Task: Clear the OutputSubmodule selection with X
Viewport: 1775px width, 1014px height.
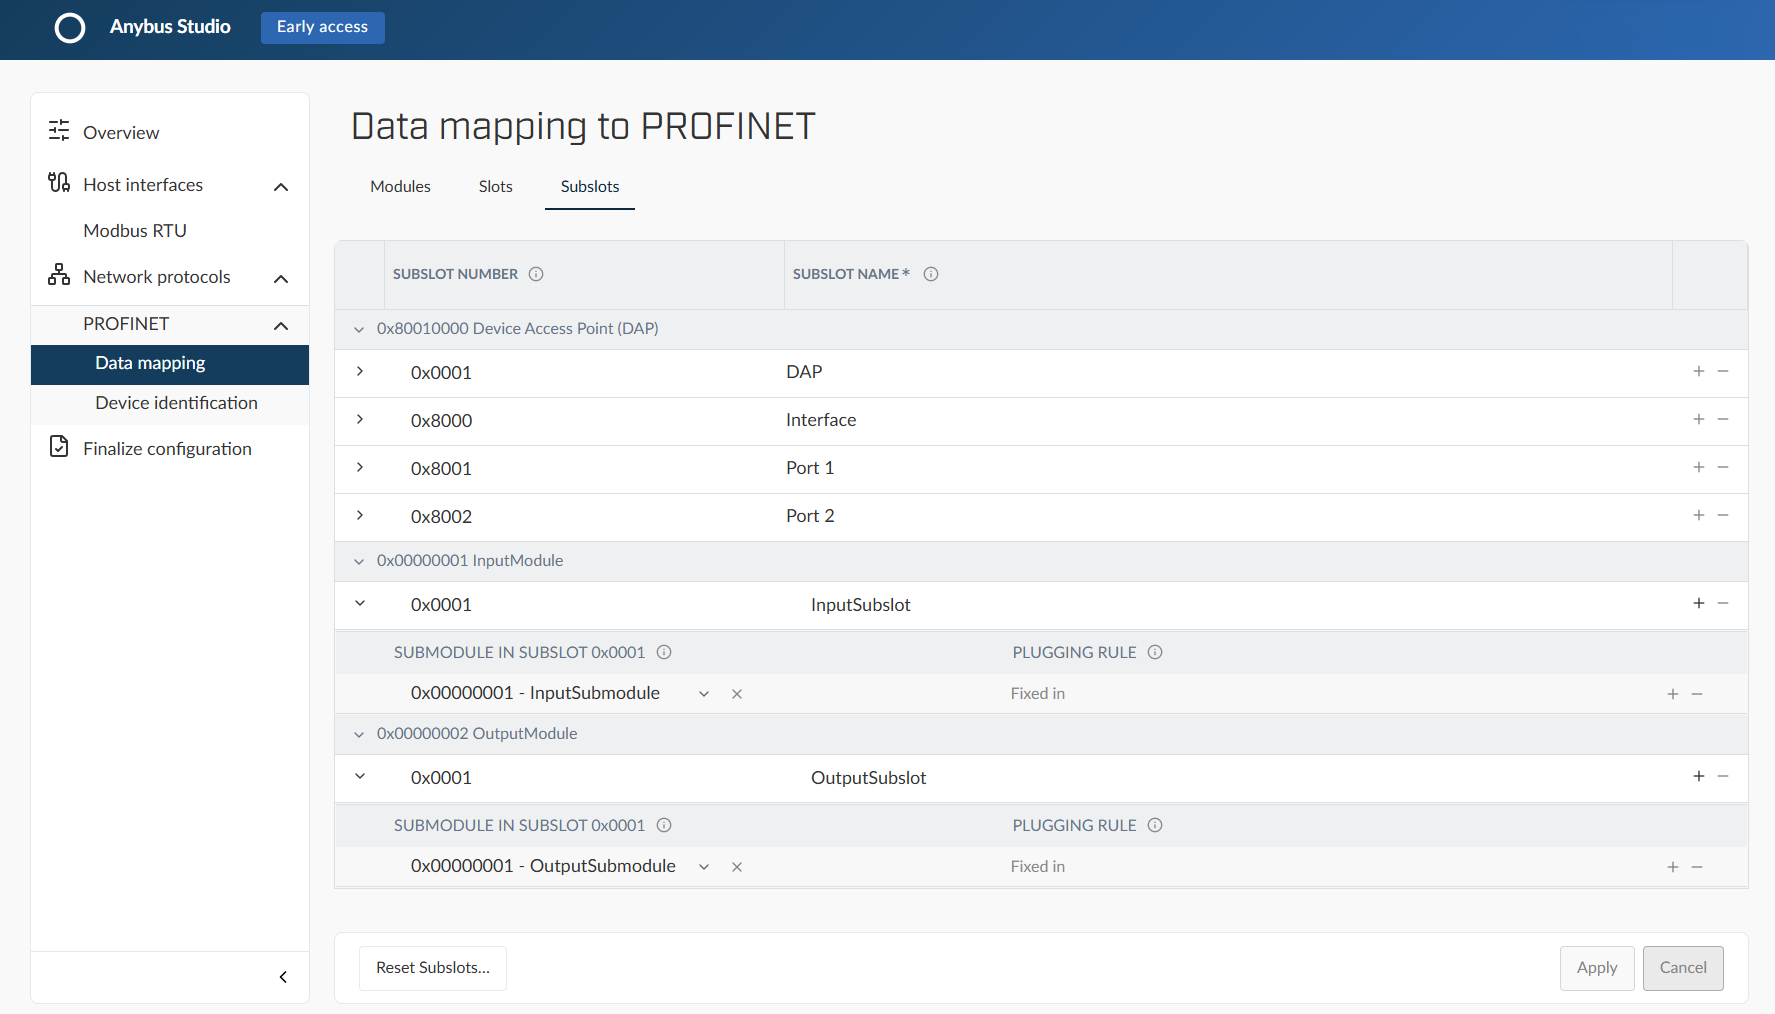Action: 737,867
